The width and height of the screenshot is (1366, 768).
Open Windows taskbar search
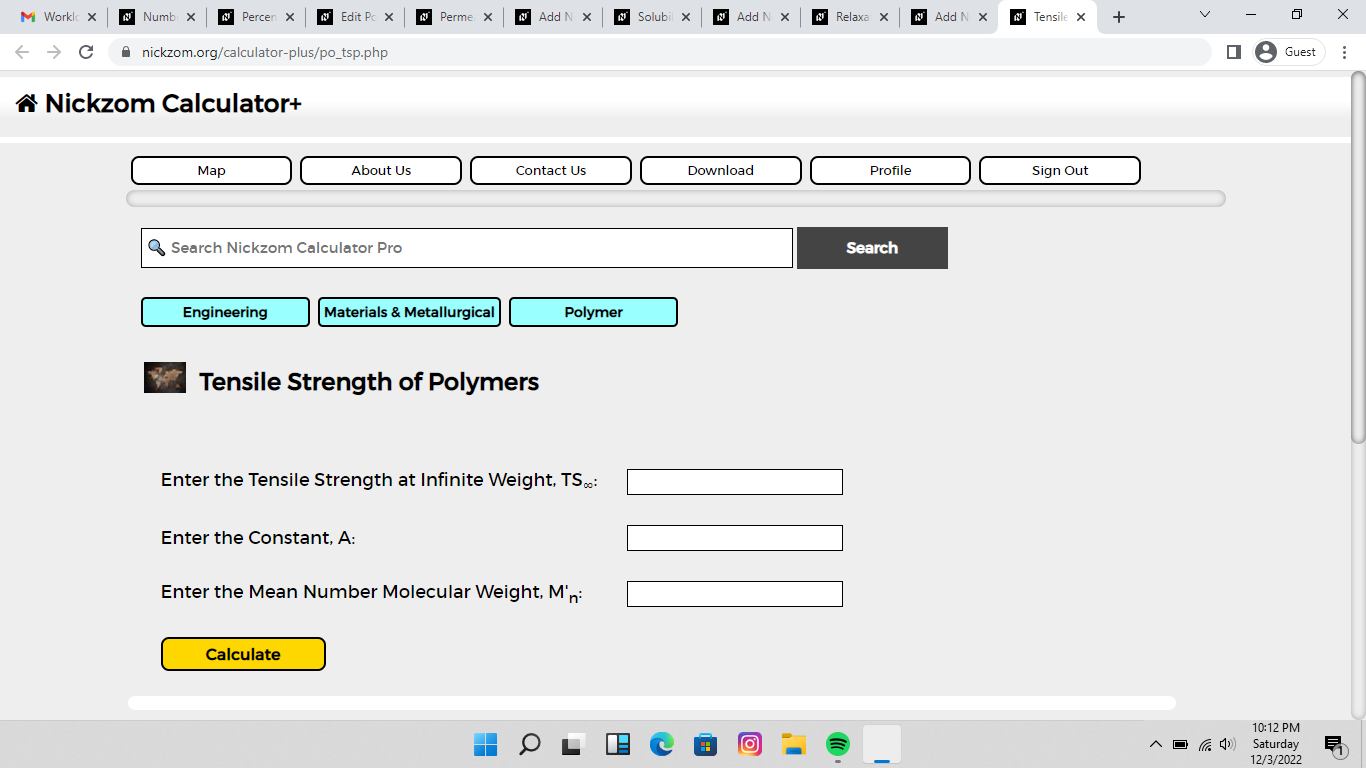tap(530, 744)
